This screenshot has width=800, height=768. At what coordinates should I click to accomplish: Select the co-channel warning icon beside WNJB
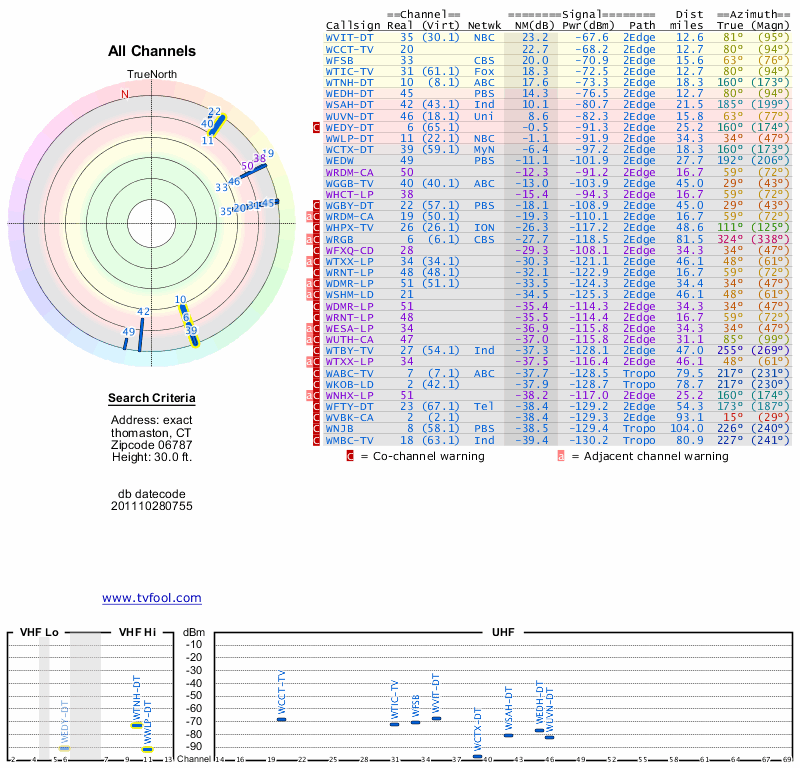pyautogui.click(x=317, y=428)
